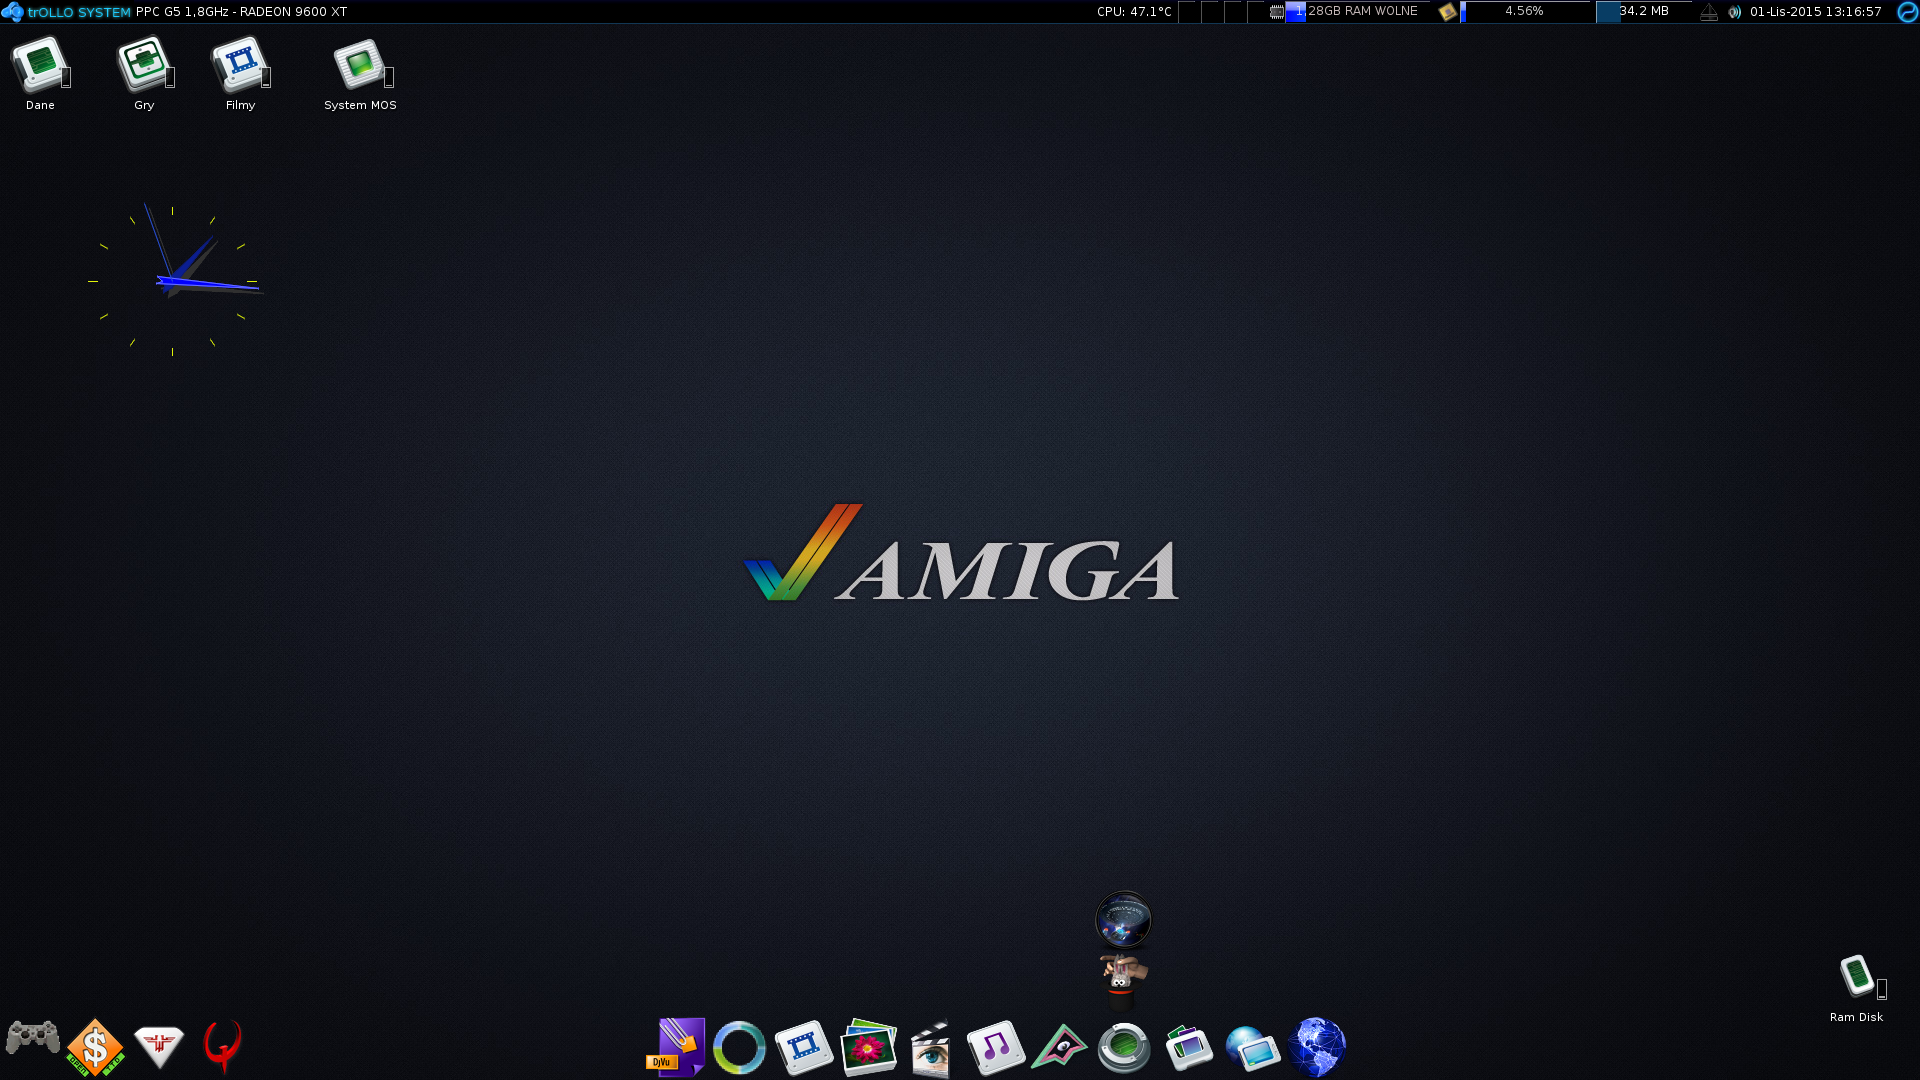Screen dimensions: 1920x1080
Task: Open the DjVu document viewer icon
Action: (x=676, y=1047)
